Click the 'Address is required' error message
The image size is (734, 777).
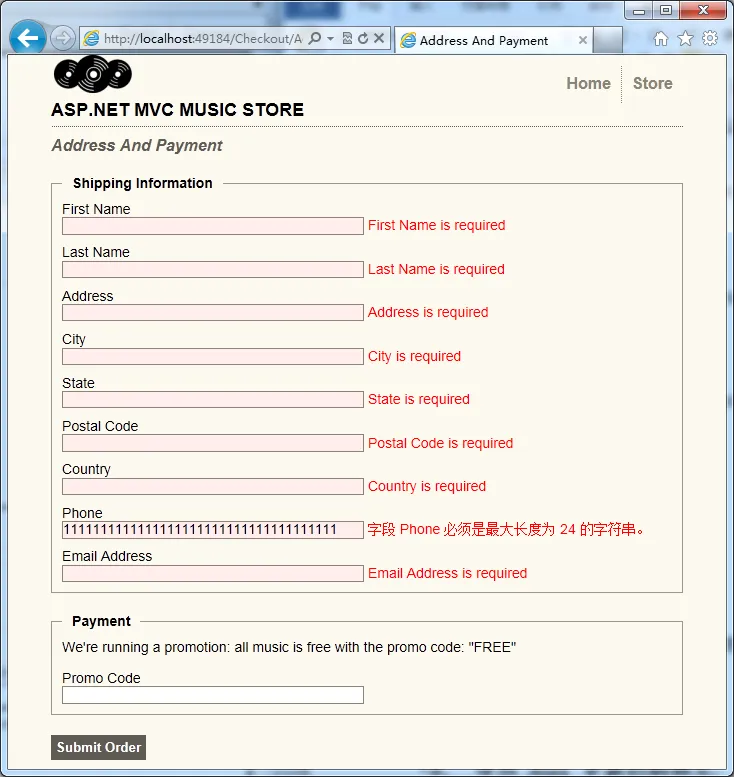[x=428, y=312]
